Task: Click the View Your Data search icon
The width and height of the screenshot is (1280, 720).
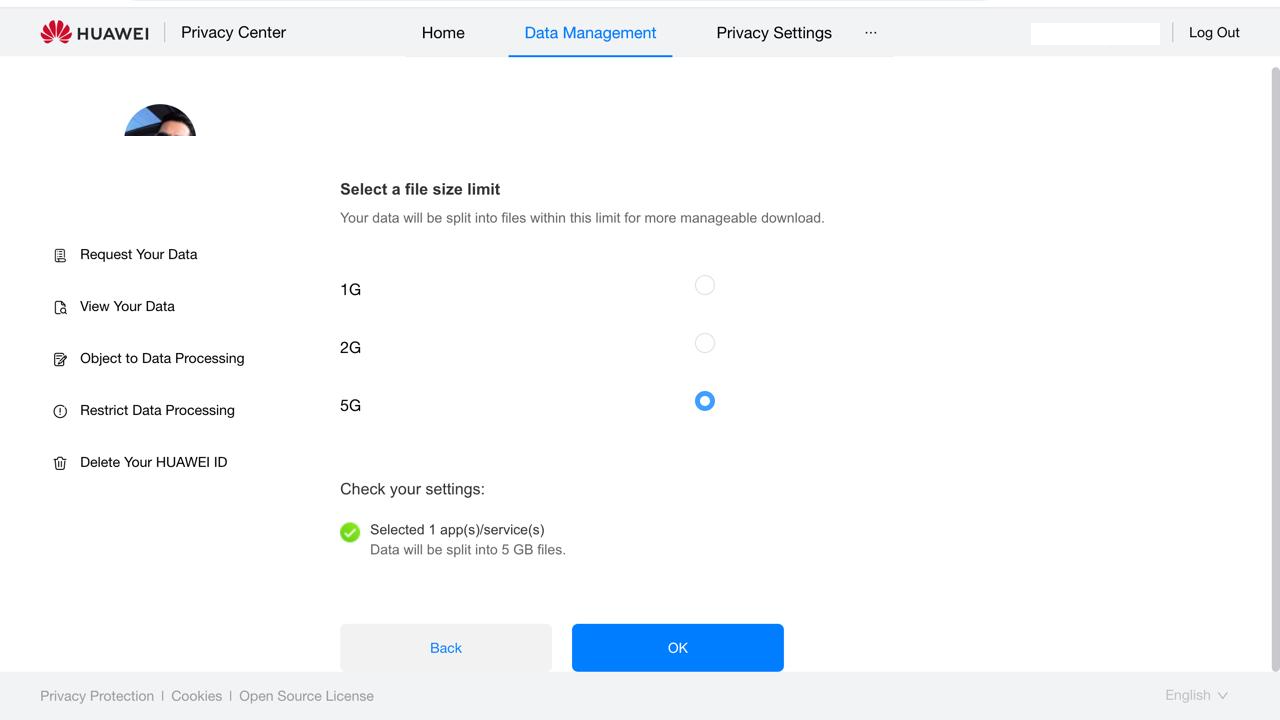Action: (x=60, y=307)
